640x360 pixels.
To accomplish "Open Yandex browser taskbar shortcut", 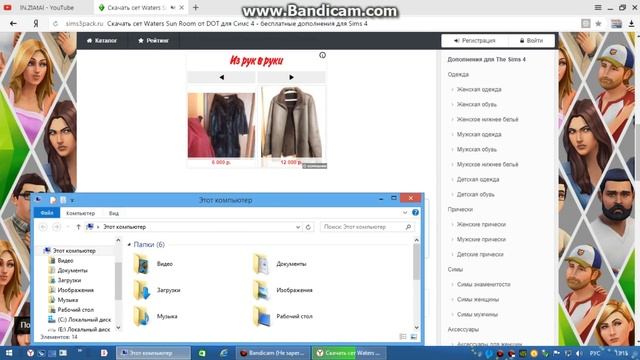I will 30,353.
